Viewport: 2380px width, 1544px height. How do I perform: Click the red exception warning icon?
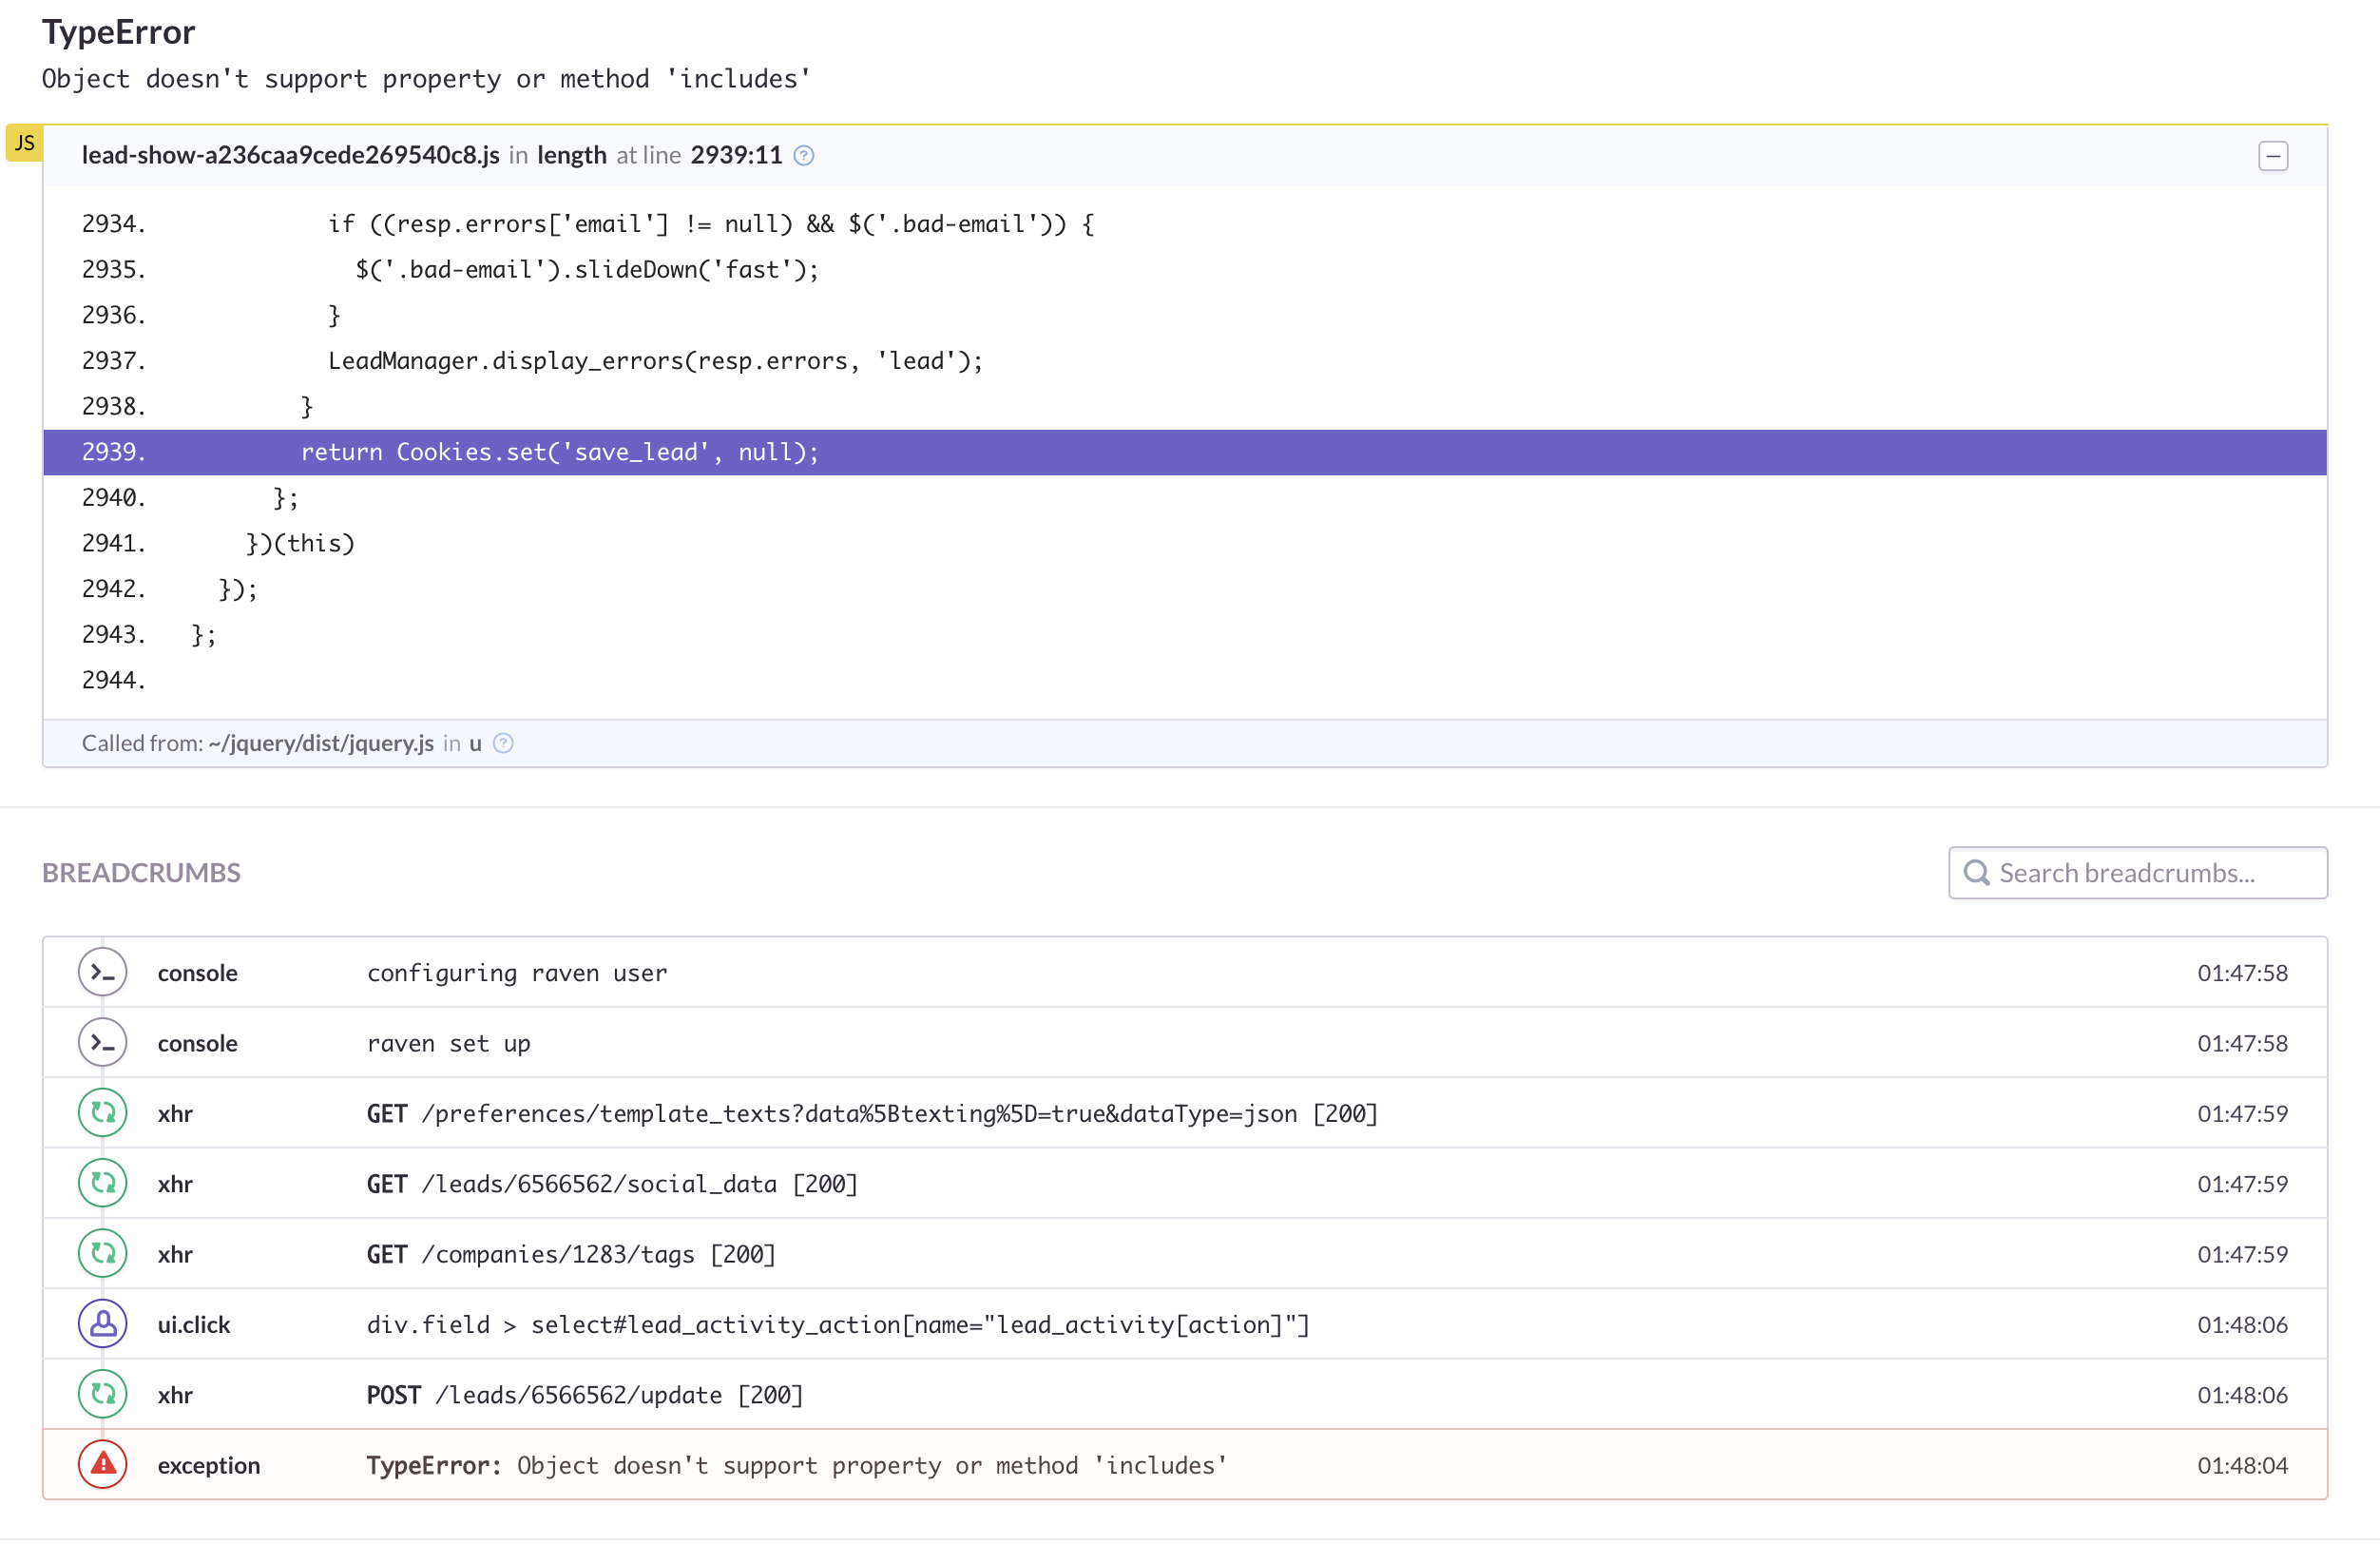tap(103, 1465)
